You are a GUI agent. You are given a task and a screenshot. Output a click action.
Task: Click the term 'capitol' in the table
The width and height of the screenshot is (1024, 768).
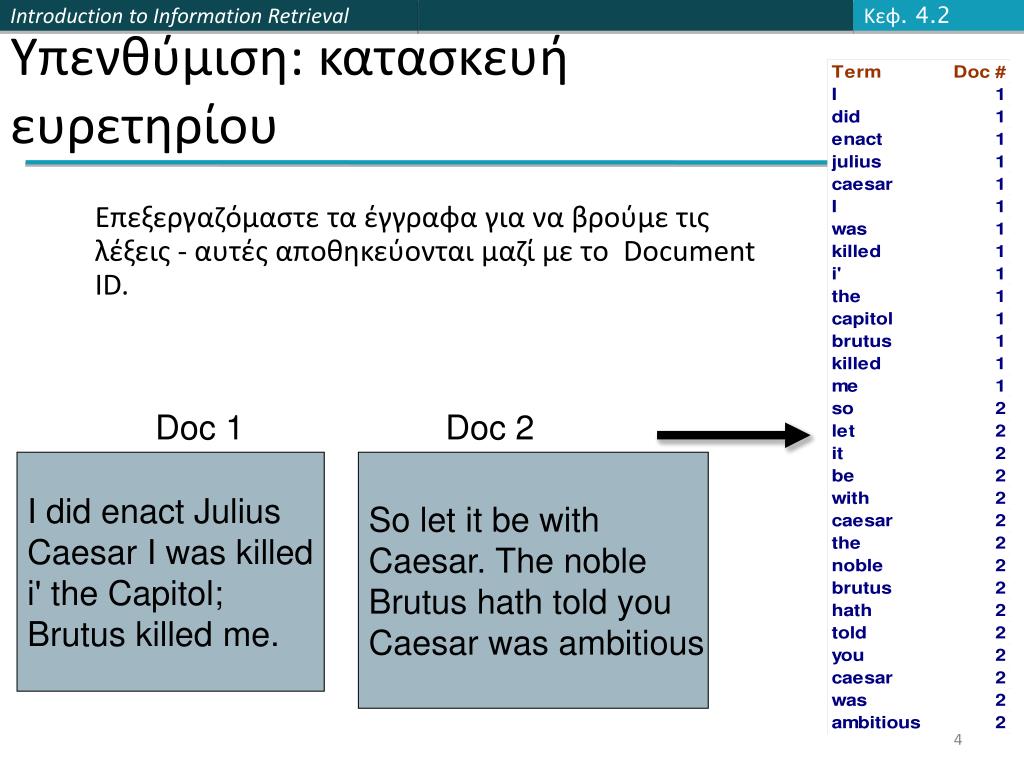point(862,319)
